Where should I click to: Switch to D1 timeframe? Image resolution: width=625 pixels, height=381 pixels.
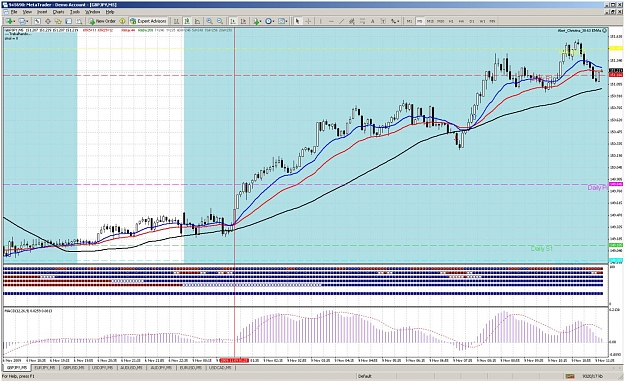pyautogui.click(x=472, y=21)
